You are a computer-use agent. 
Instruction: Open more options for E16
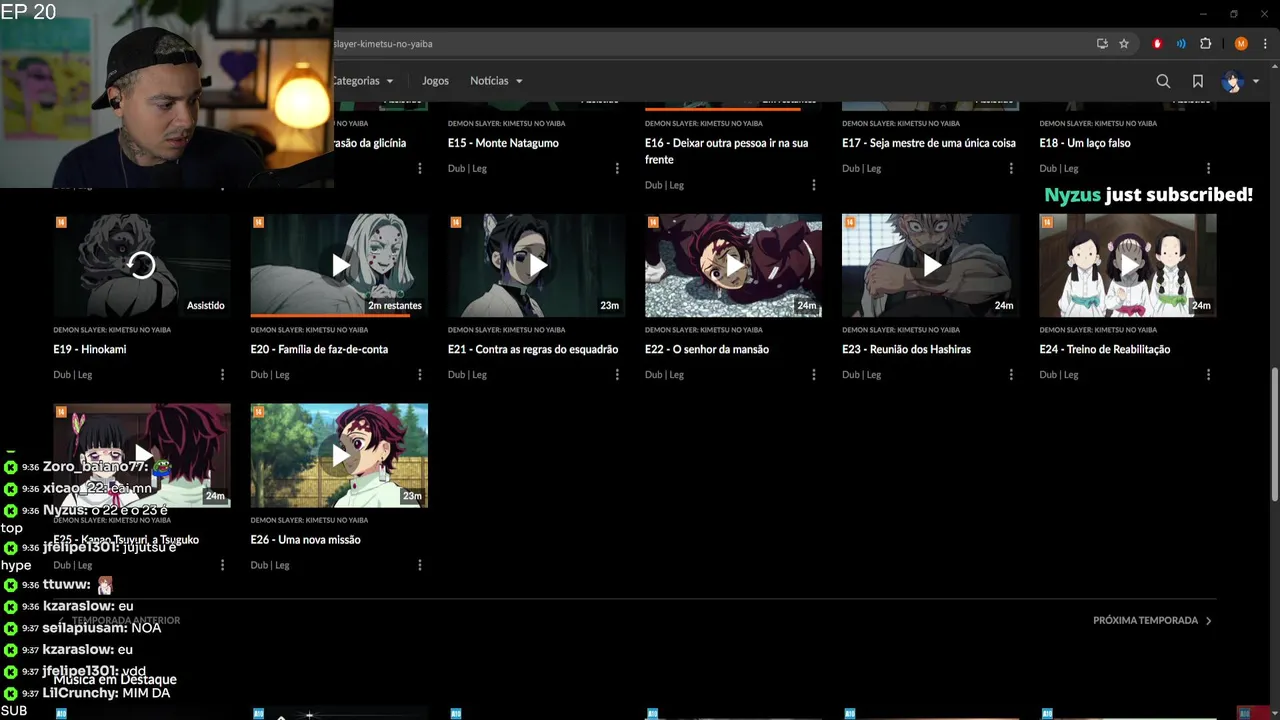[x=813, y=185]
